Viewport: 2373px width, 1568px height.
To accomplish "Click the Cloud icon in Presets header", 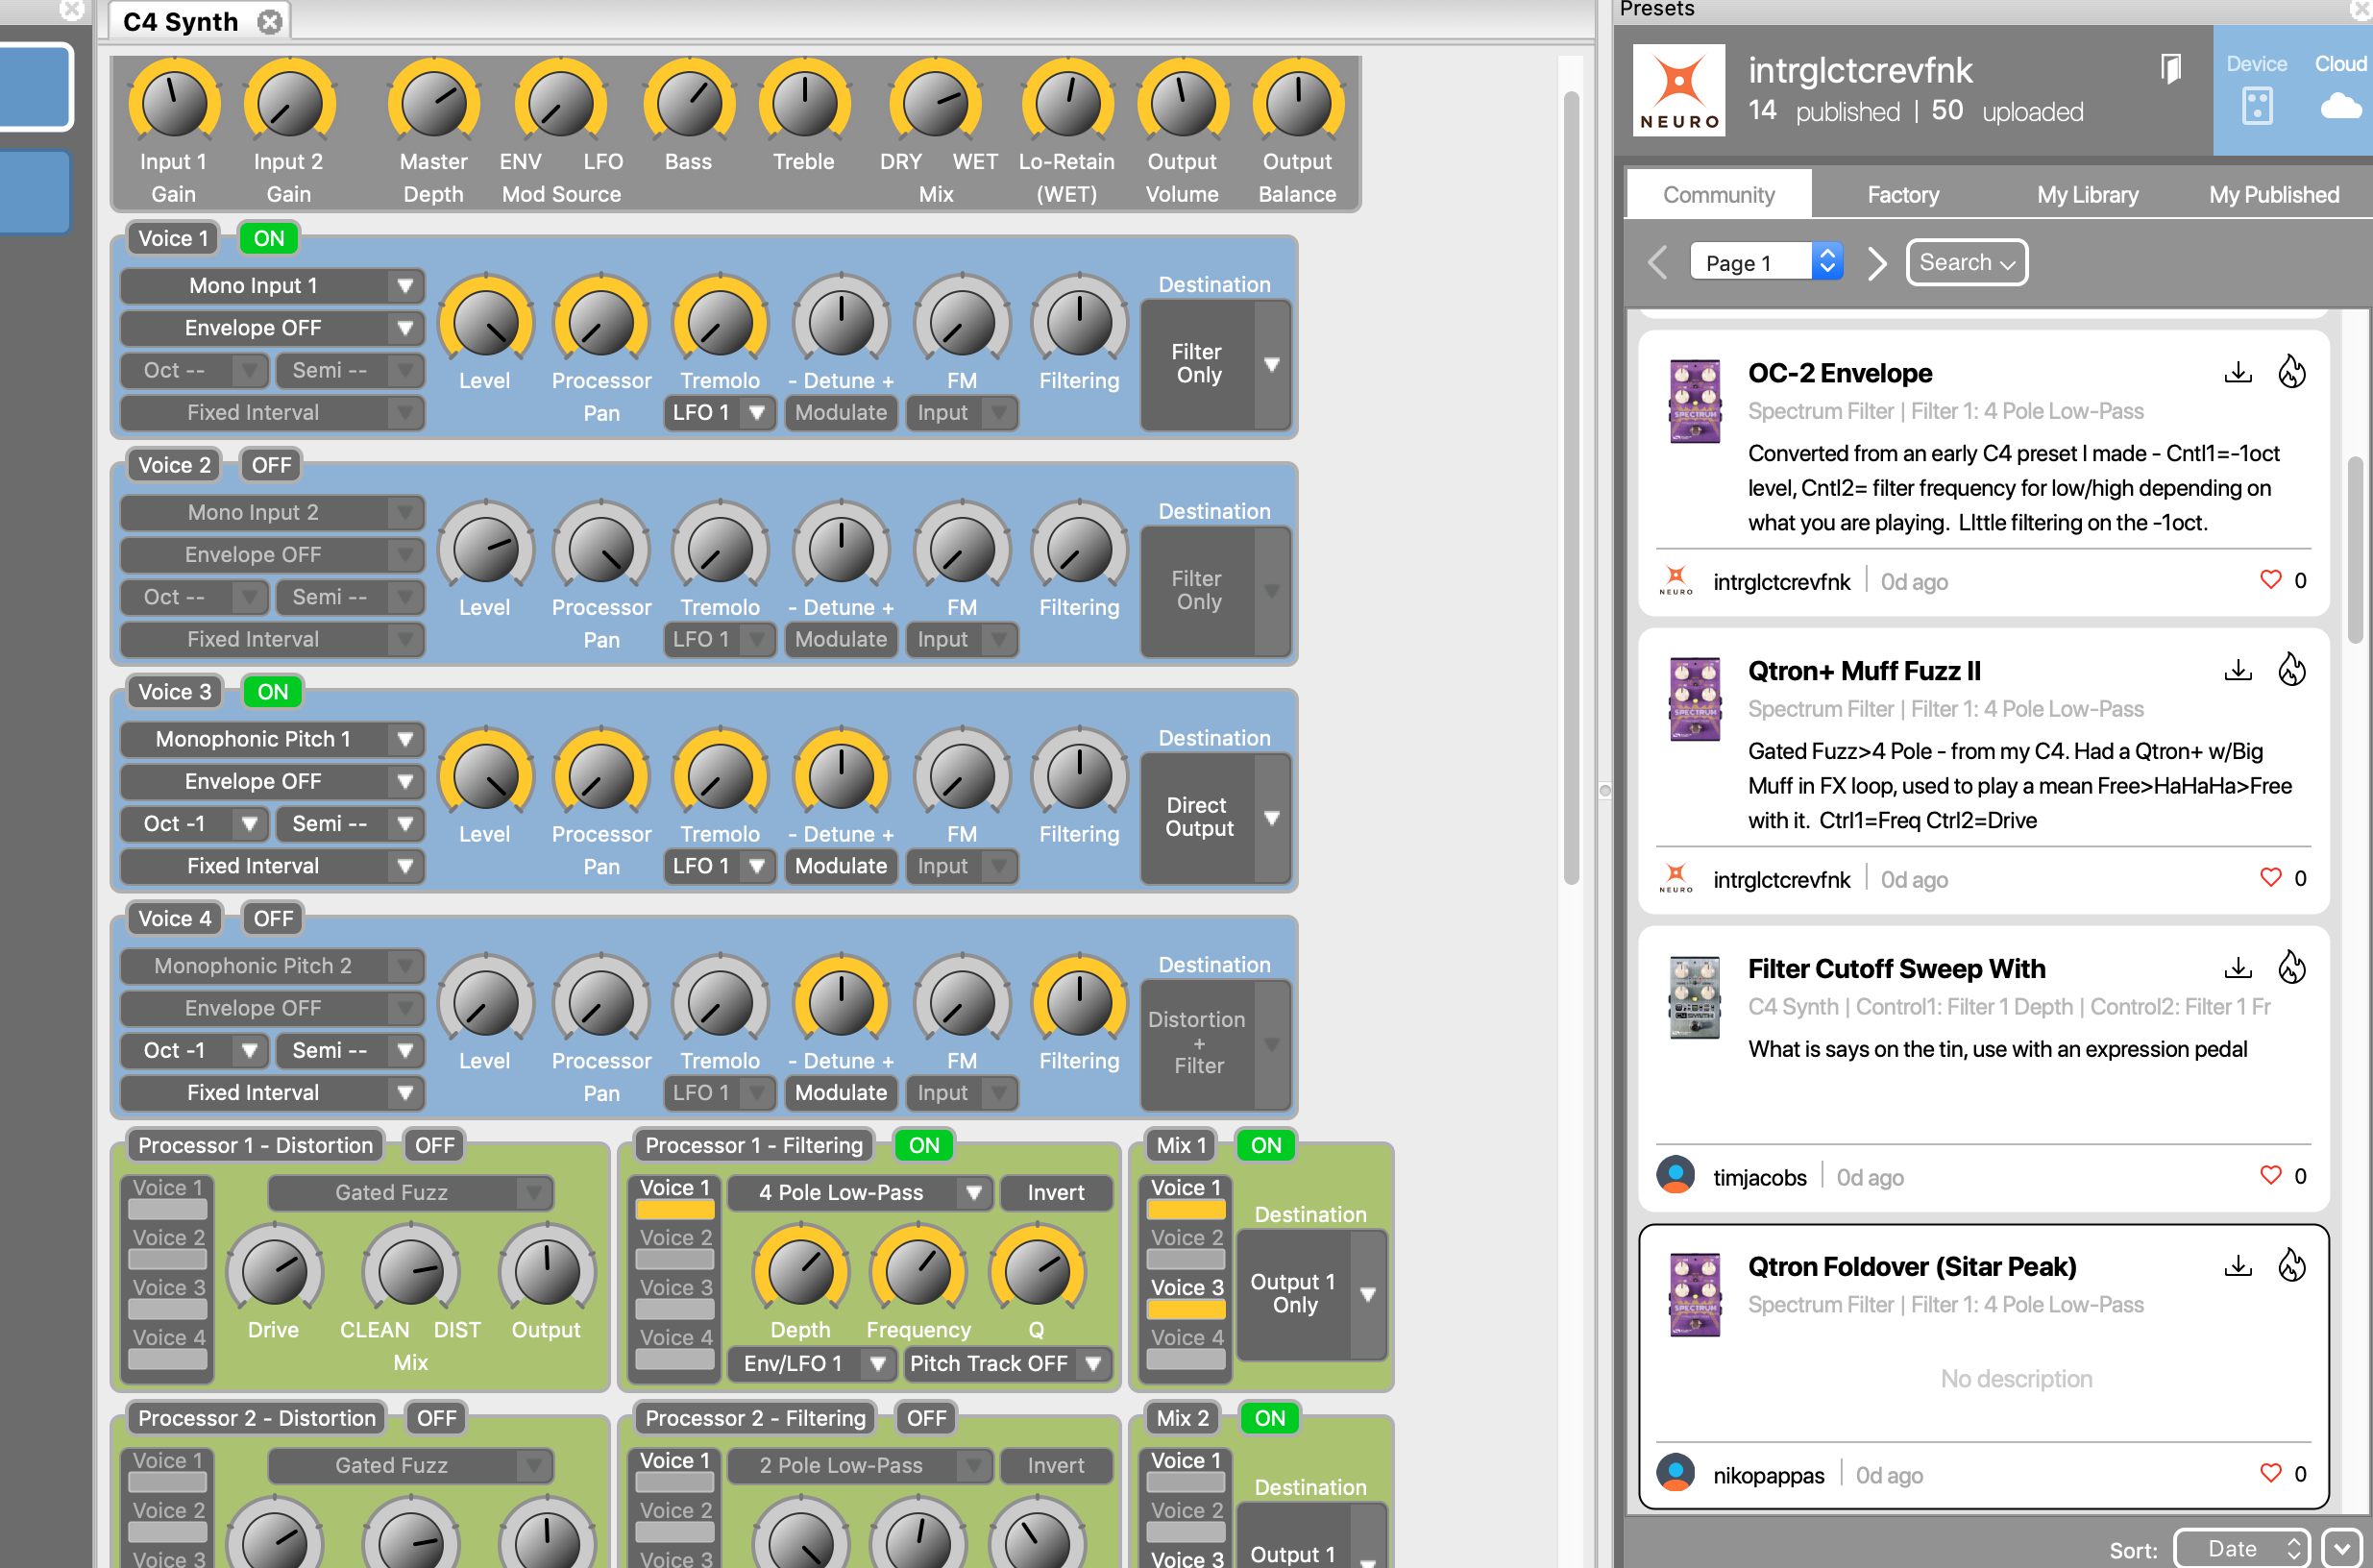I will [x=2340, y=105].
